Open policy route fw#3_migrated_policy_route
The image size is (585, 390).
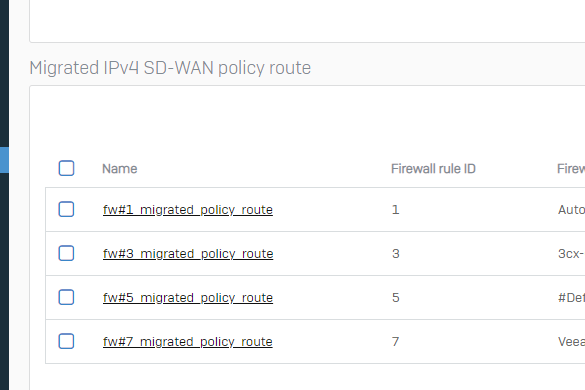(x=188, y=254)
